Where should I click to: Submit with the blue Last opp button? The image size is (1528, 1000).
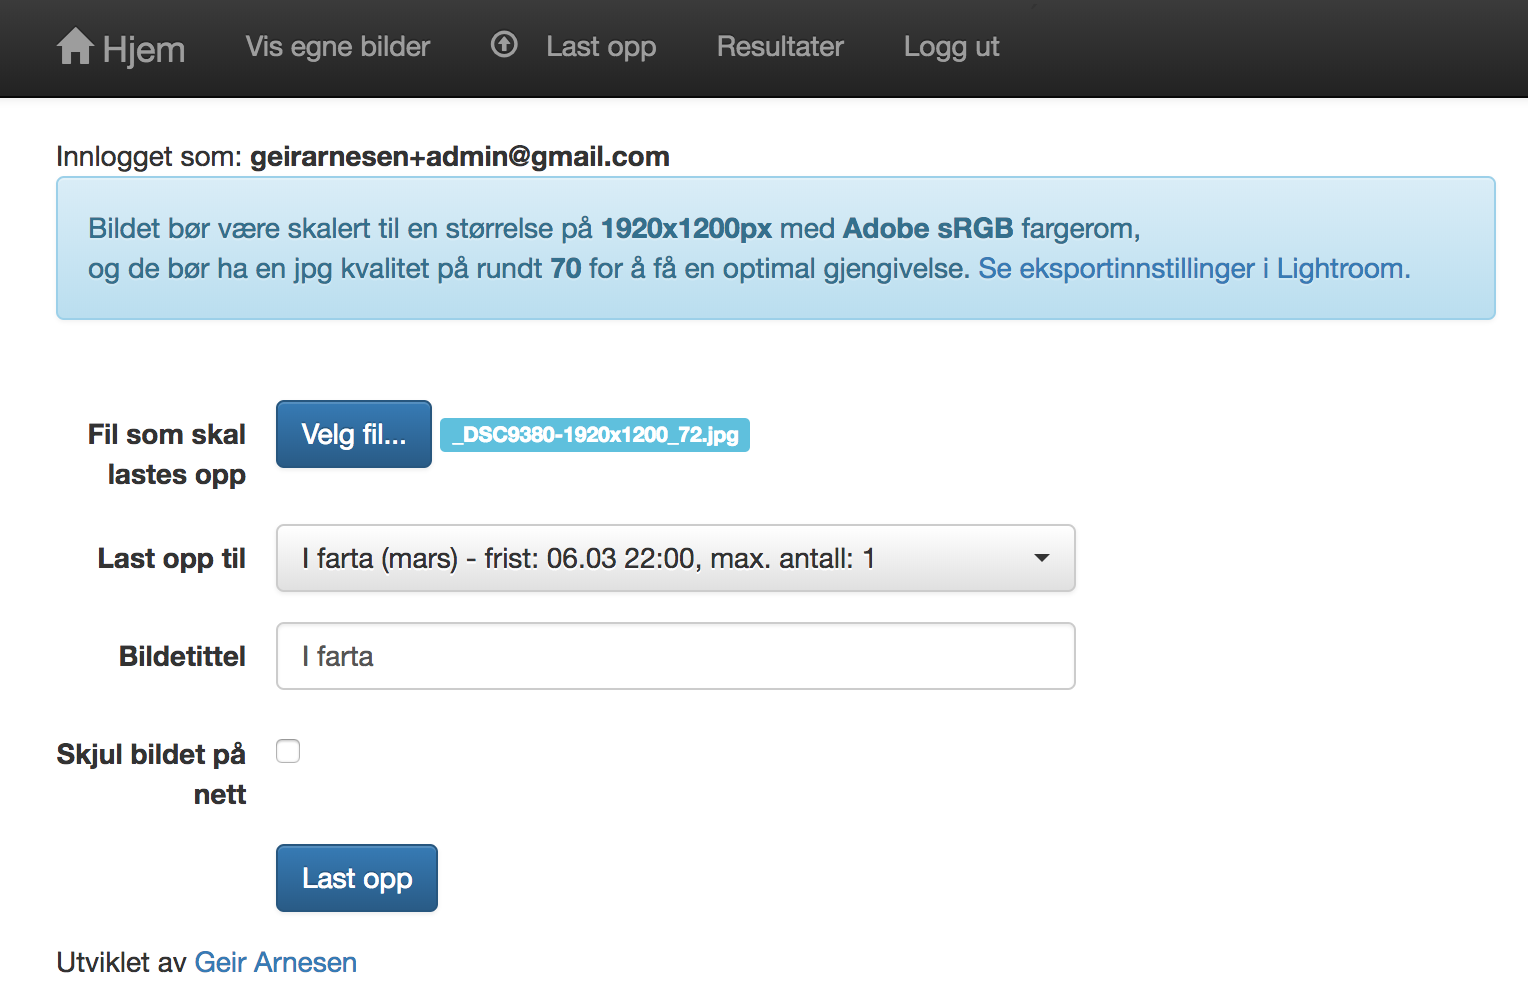[x=357, y=878]
